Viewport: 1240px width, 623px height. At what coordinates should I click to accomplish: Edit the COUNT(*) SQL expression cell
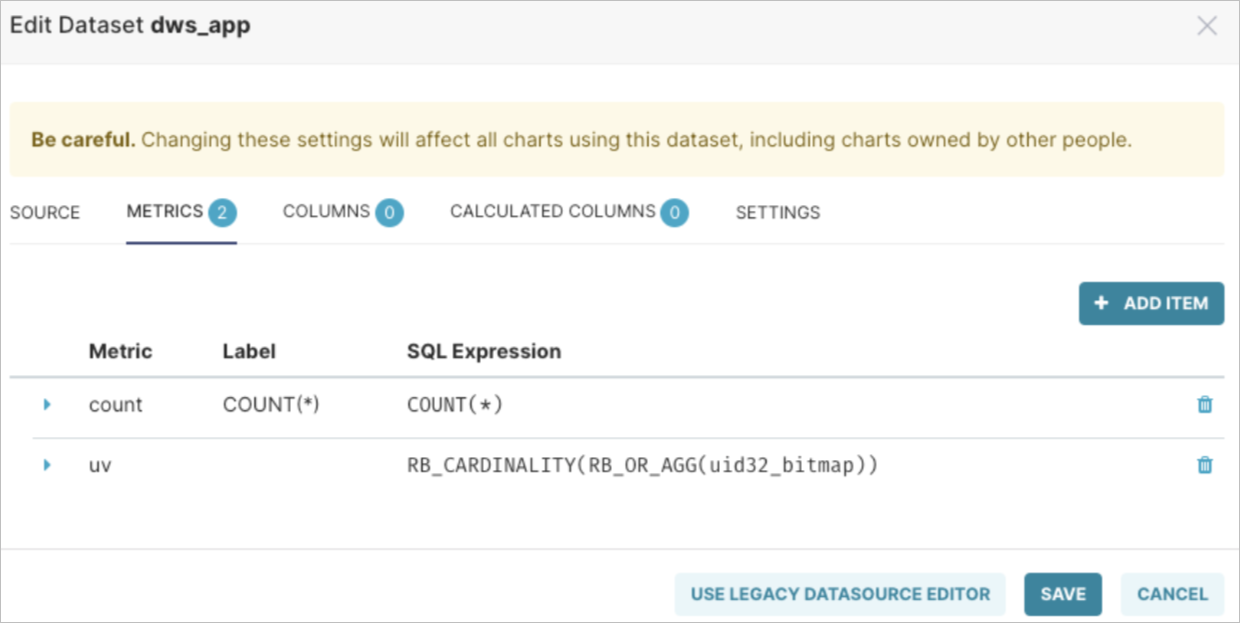coord(455,405)
